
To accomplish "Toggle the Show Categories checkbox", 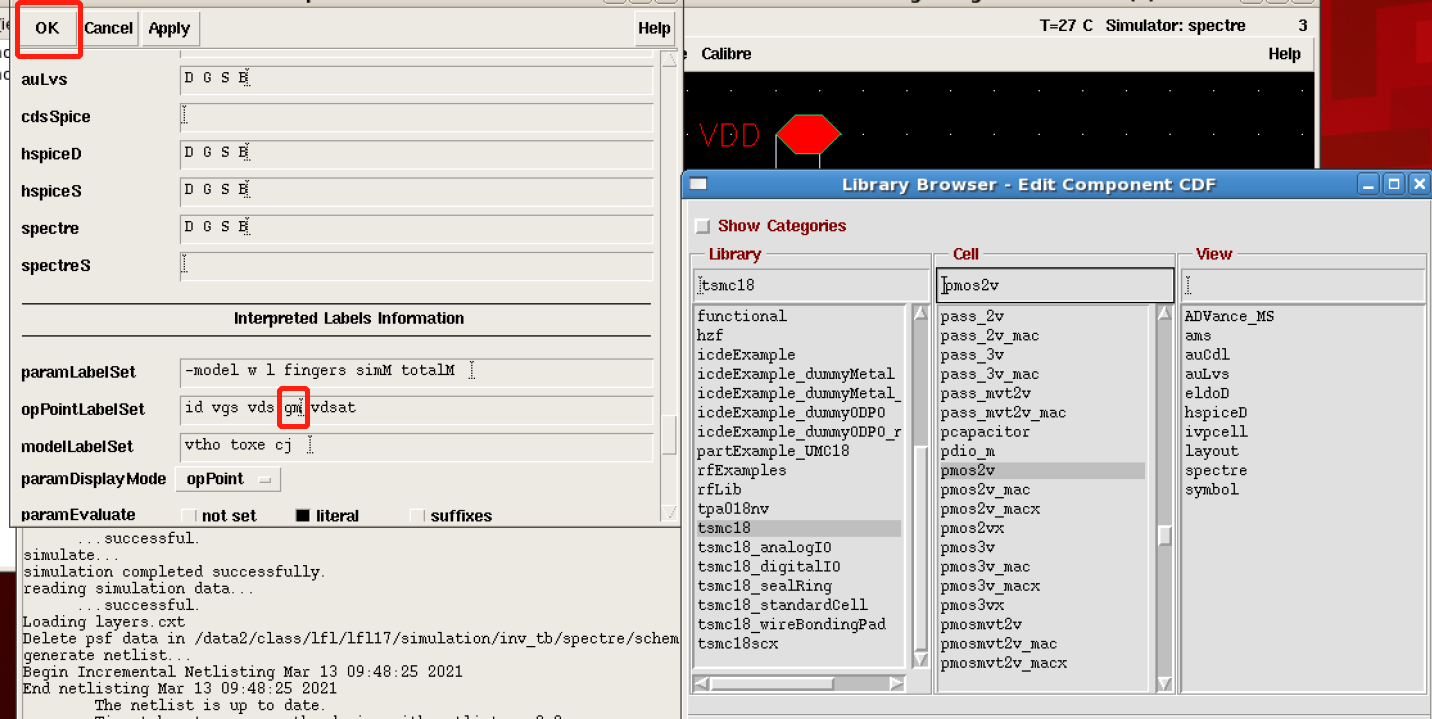I will coord(703,226).
